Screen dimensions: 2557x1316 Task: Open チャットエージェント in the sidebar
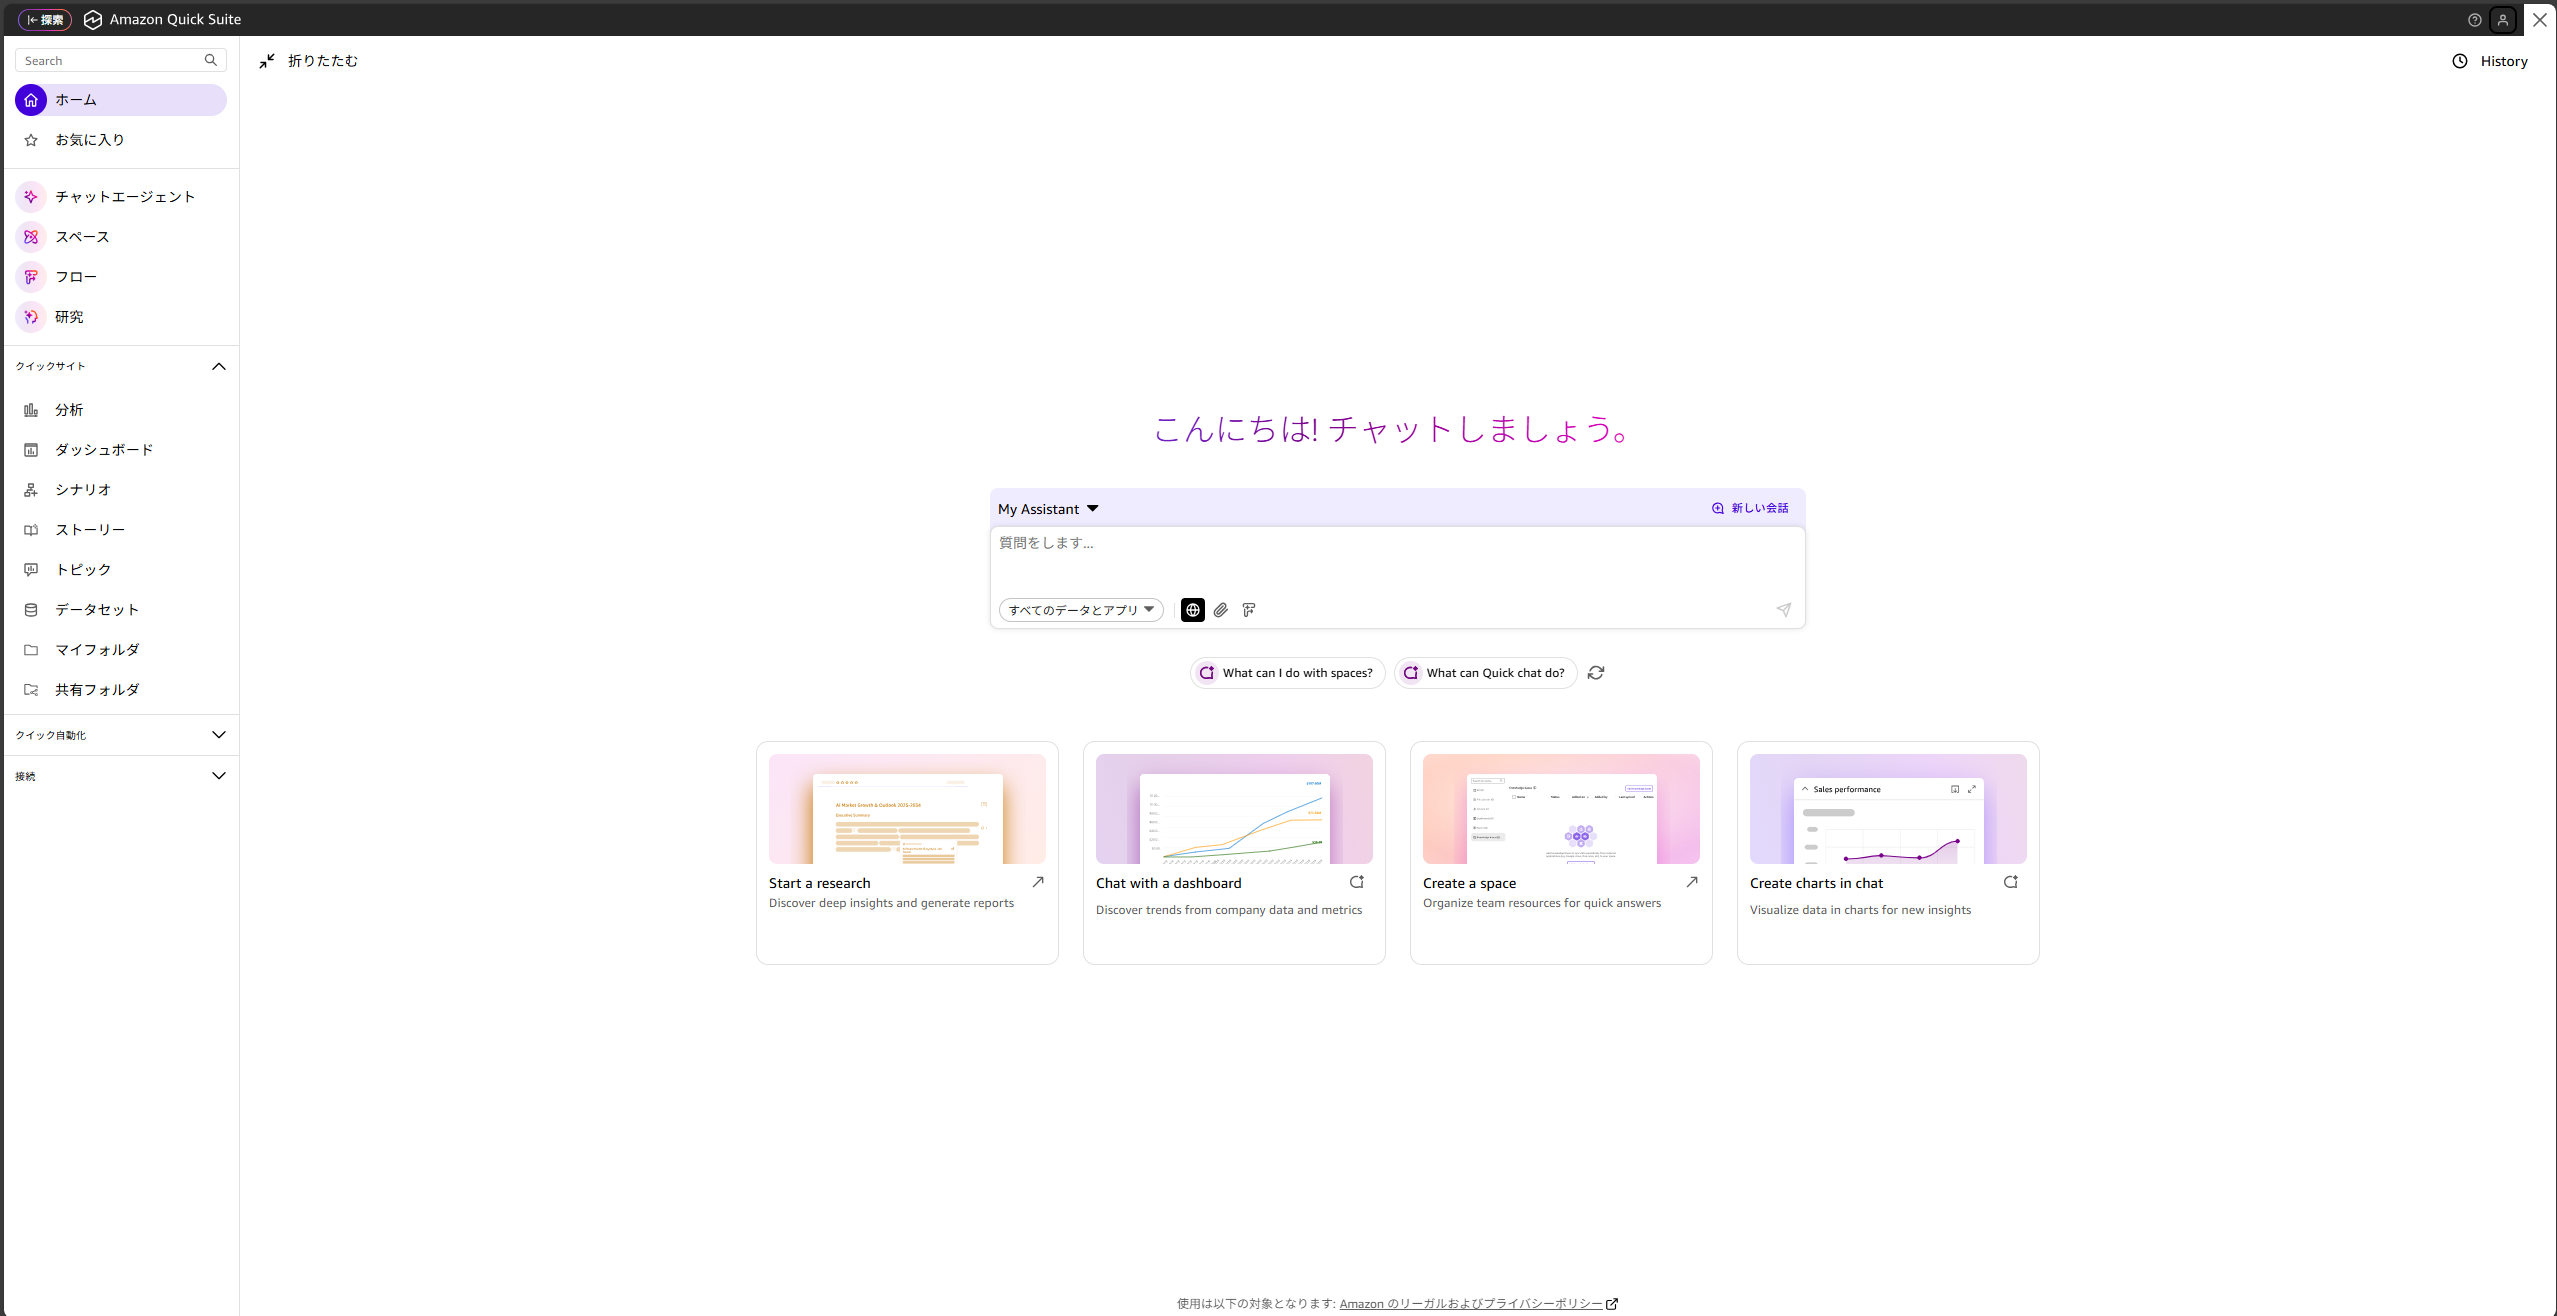click(x=125, y=197)
